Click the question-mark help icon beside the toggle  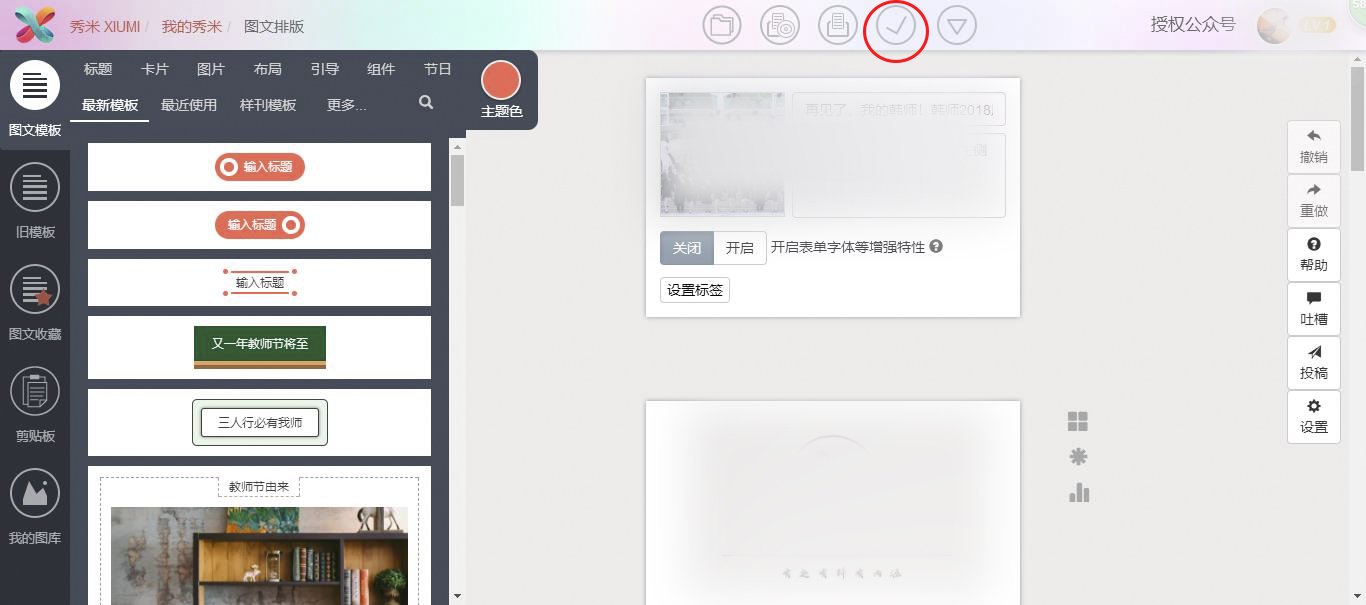(x=936, y=247)
